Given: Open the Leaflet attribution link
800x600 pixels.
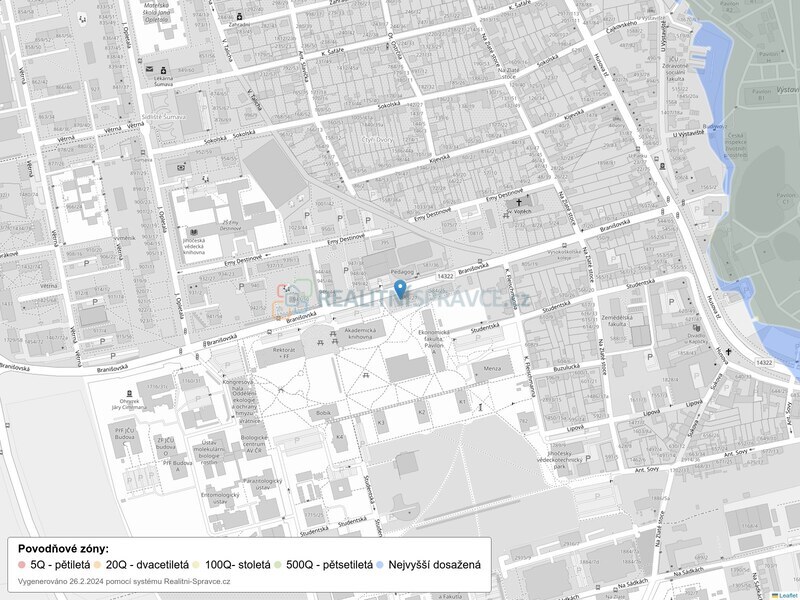Looking at the screenshot, I should pyautogui.click(x=787, y=595).
